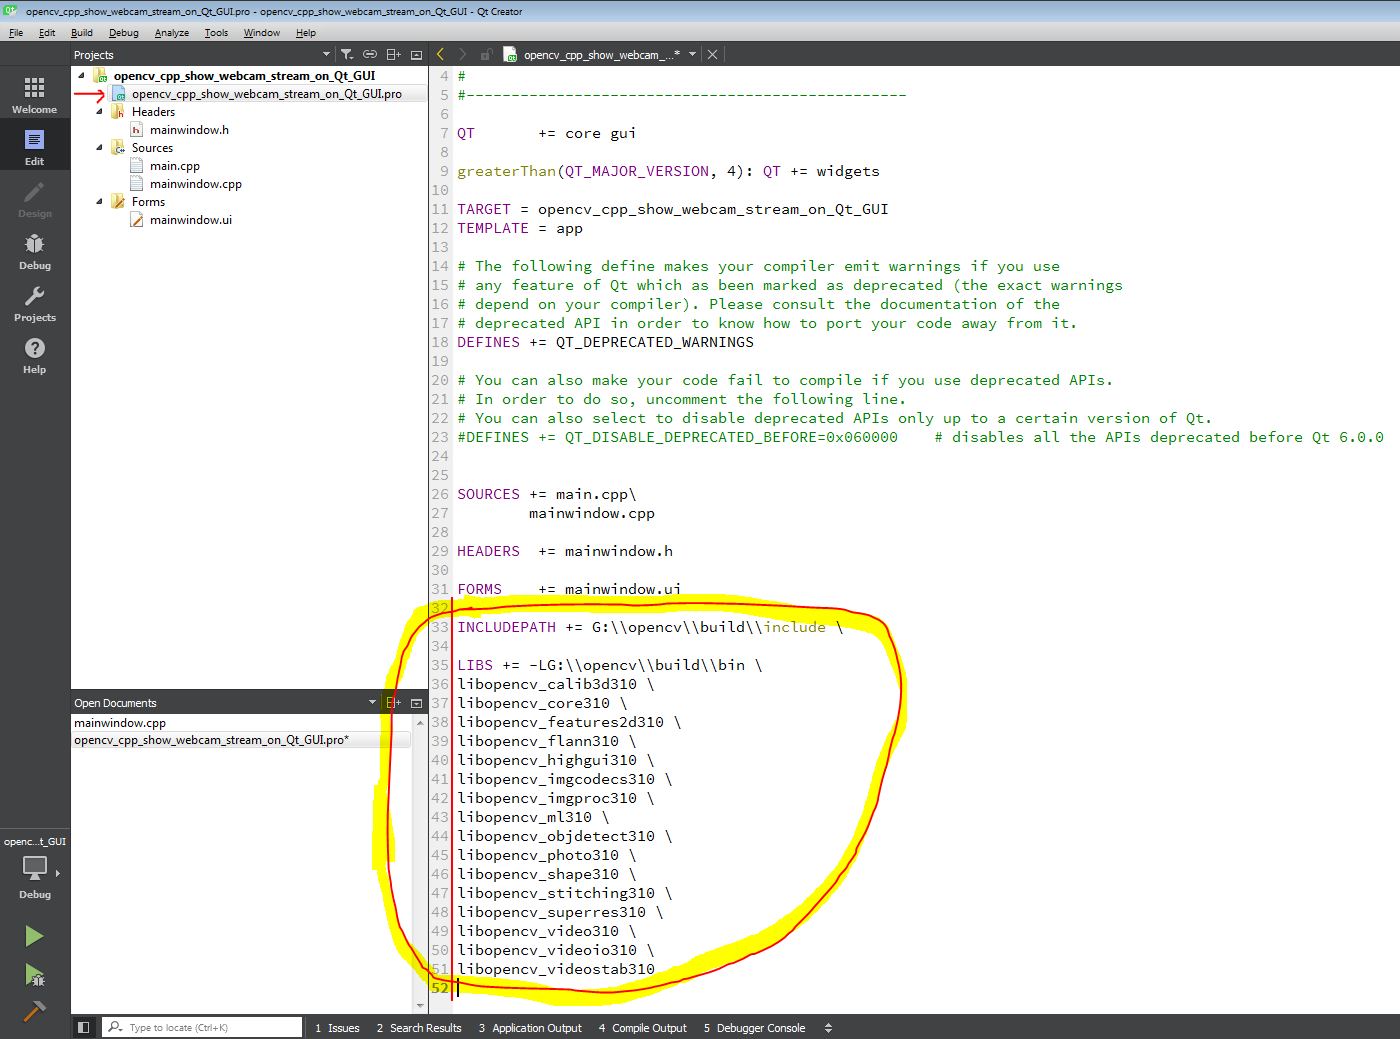
Task: Toggle the left sidebar visibility
Action: 84,1027
